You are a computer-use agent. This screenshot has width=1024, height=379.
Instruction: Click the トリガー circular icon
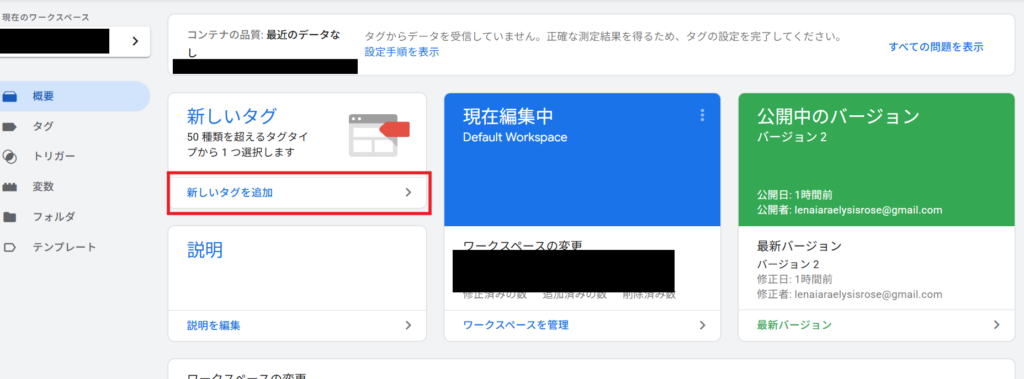[9, 157]
